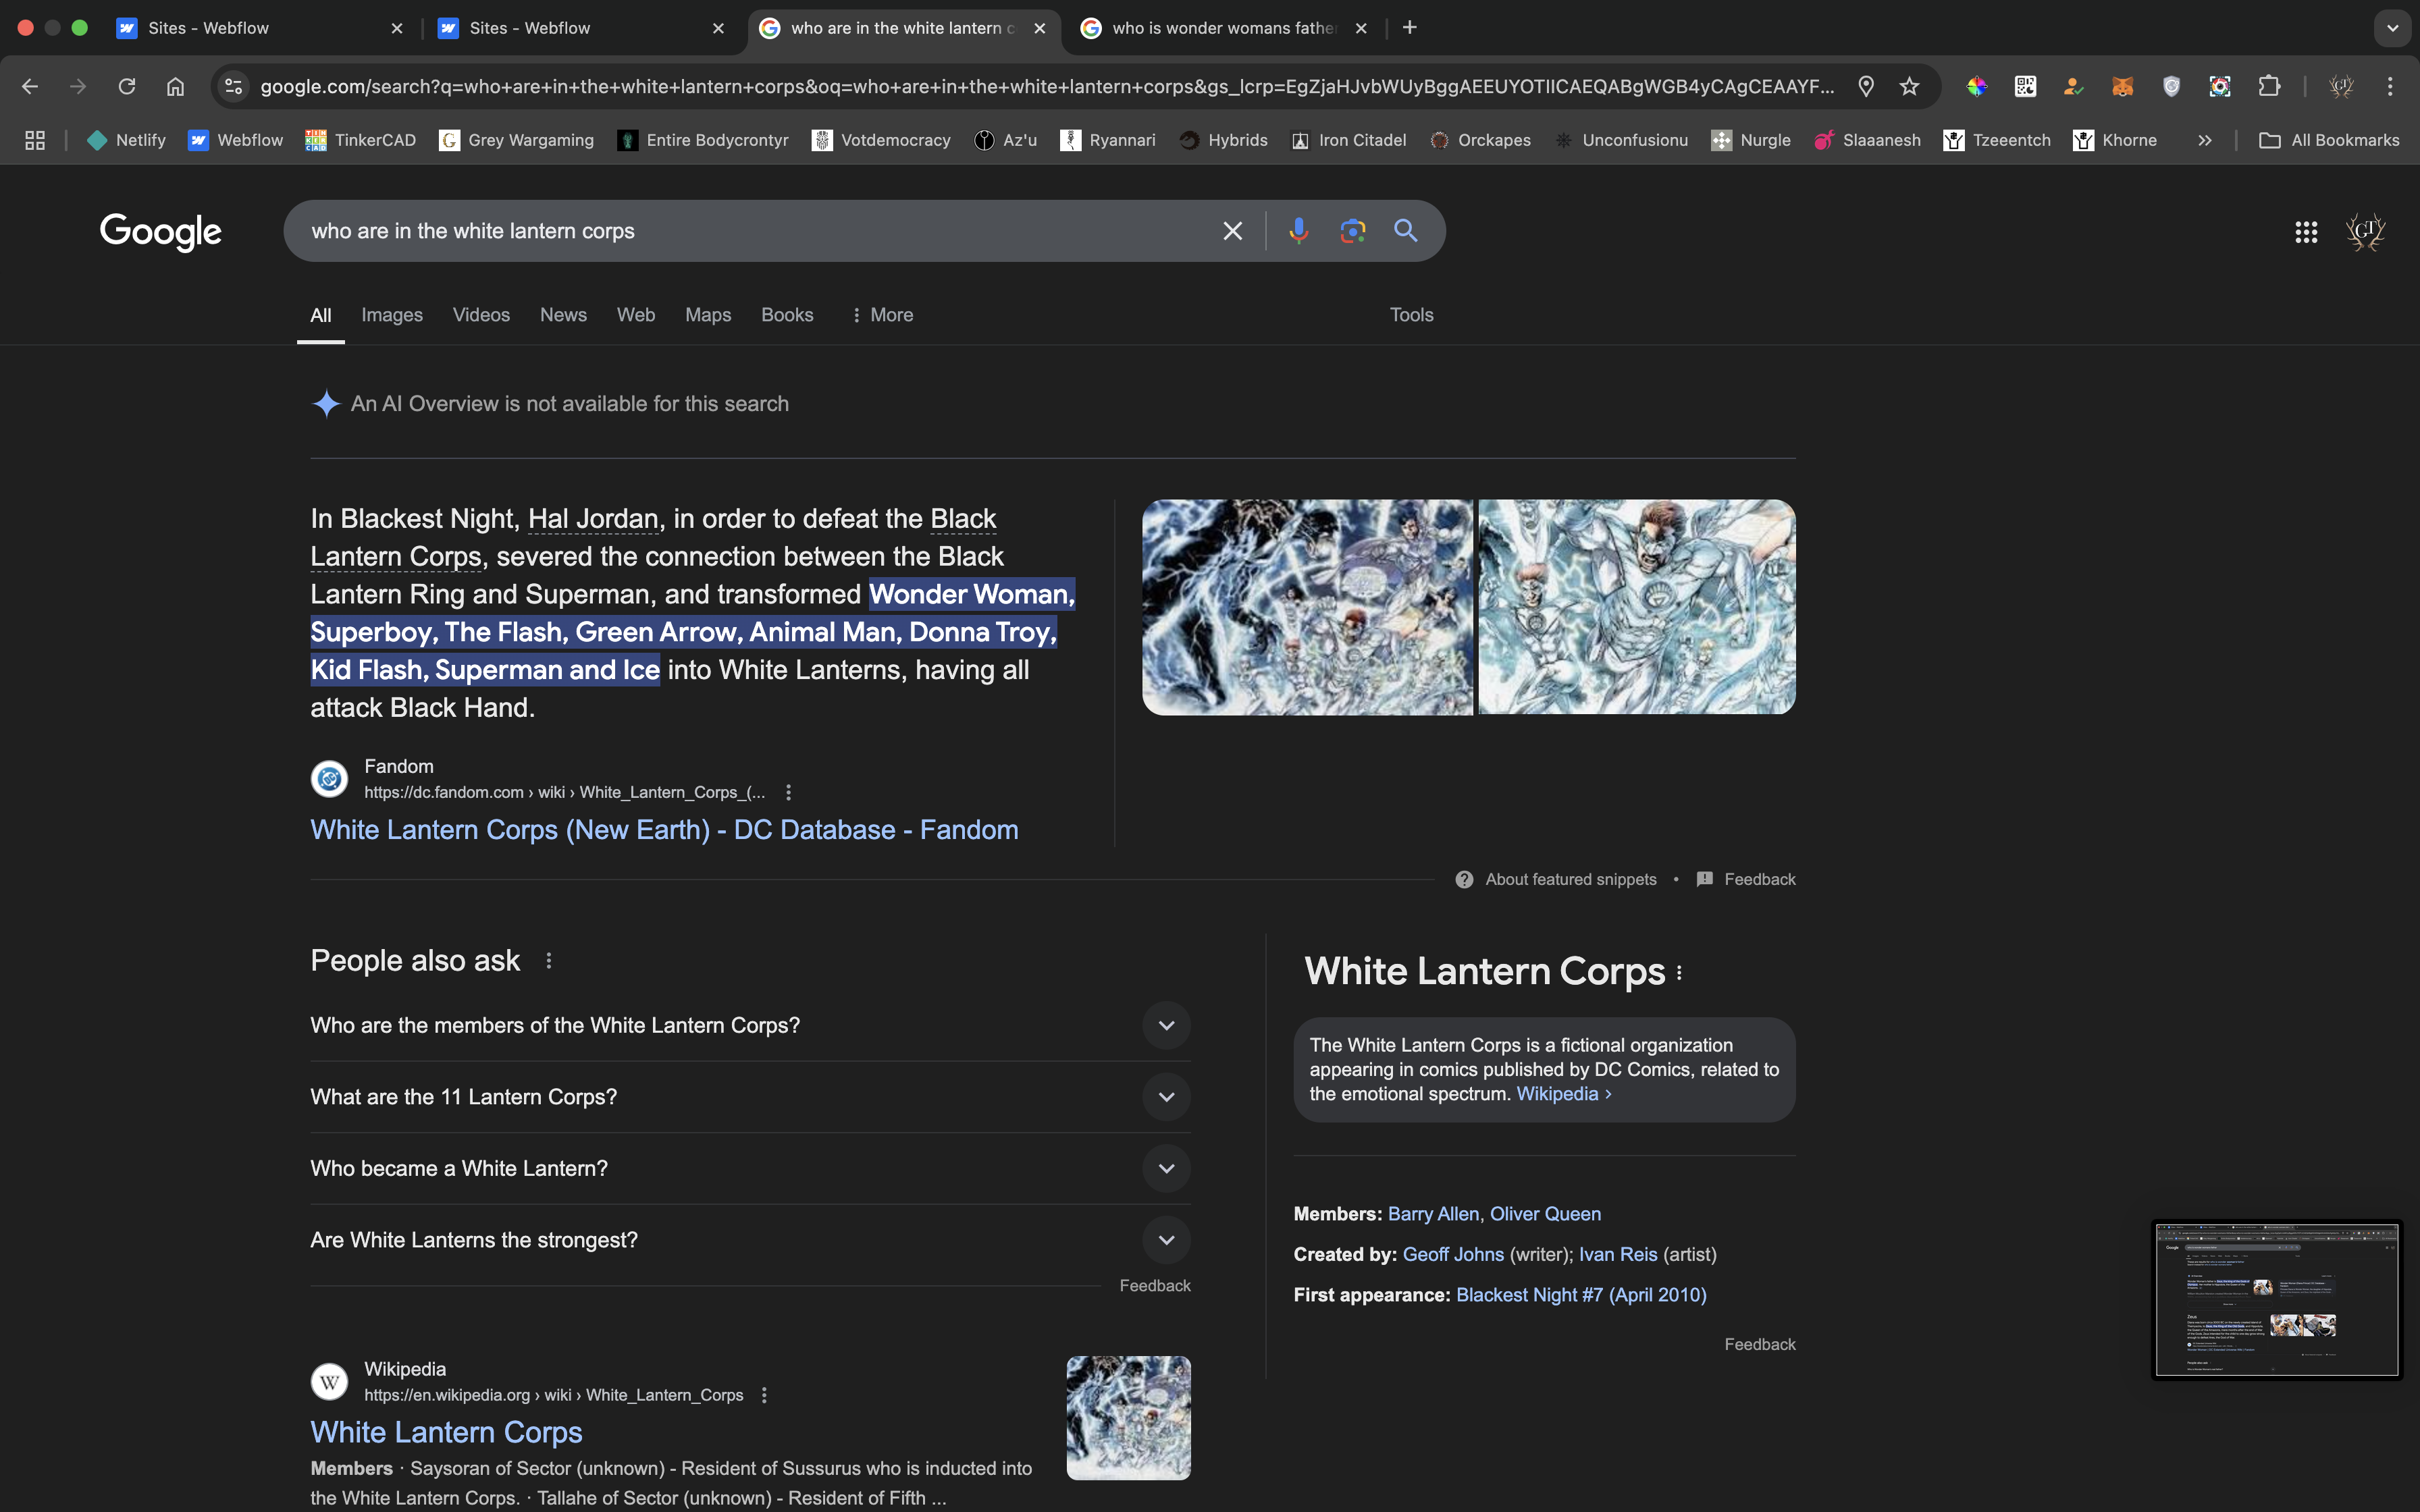Click the voice search microphone icon
Screen dimensions: 2420x1512
click(1298, 231)
